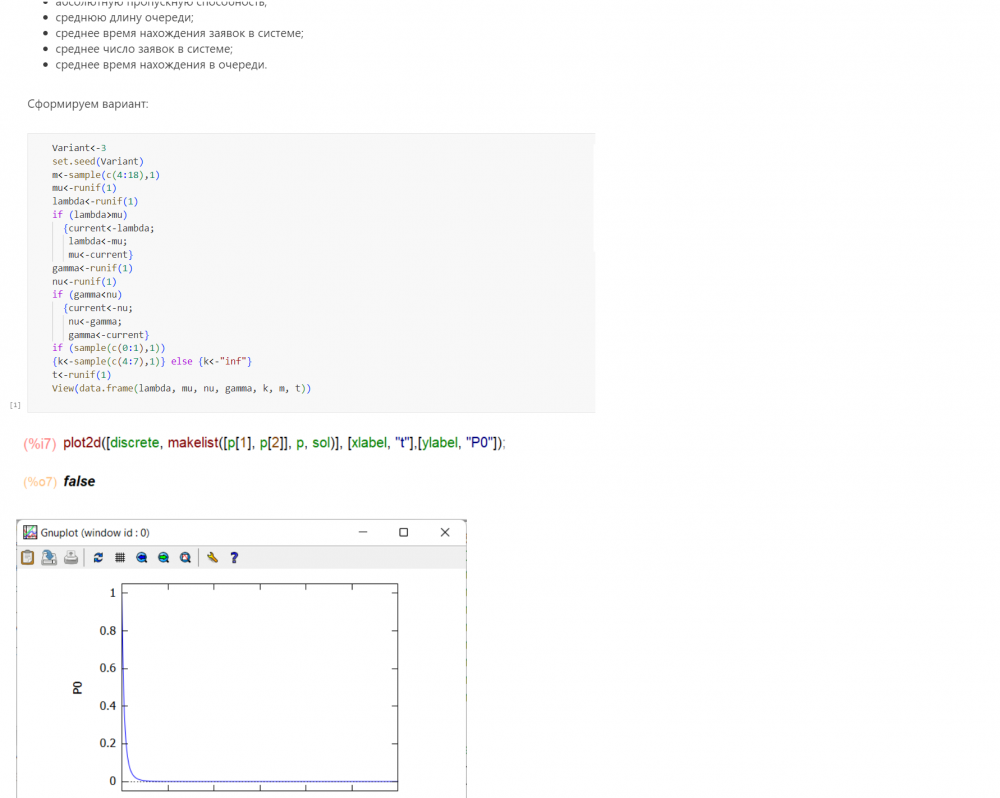Select the (%o7) false output line
This screenshot has height=798, width=1000.
point(78,481)
